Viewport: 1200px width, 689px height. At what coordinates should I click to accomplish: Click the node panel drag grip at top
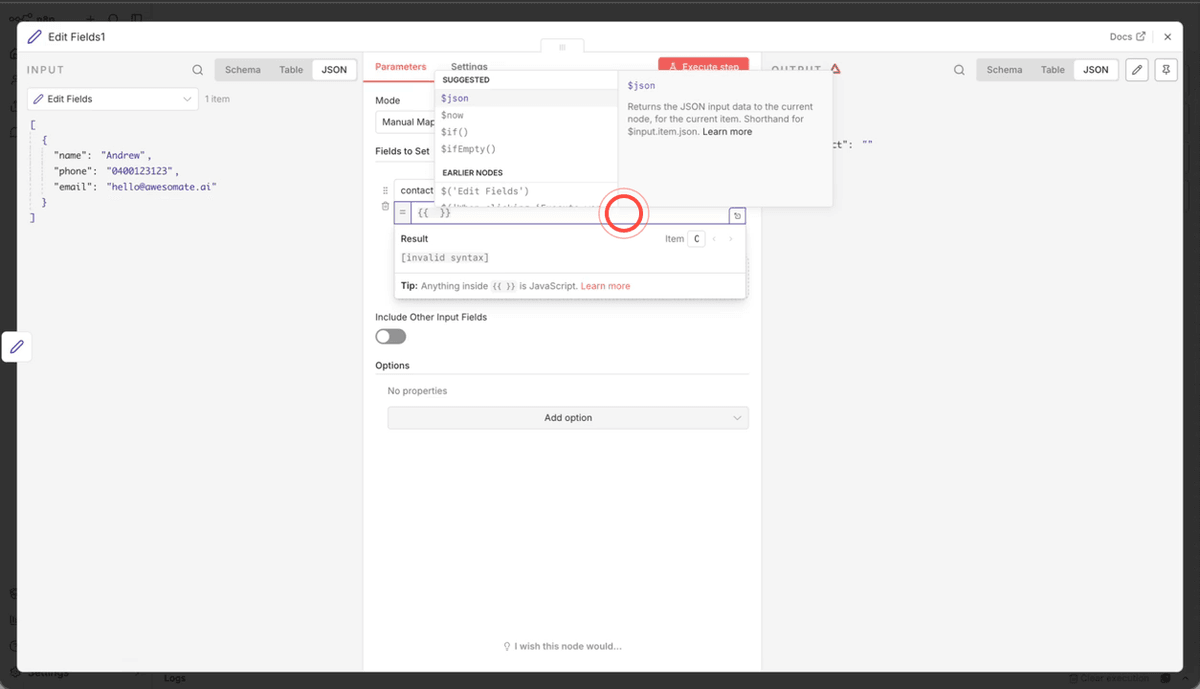pos(562,47)
